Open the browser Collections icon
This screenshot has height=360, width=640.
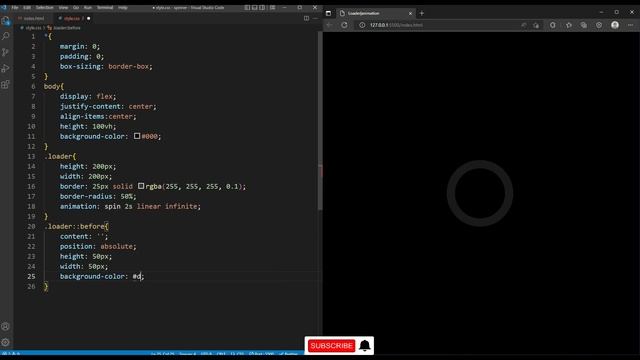click(x=584, y=25)
